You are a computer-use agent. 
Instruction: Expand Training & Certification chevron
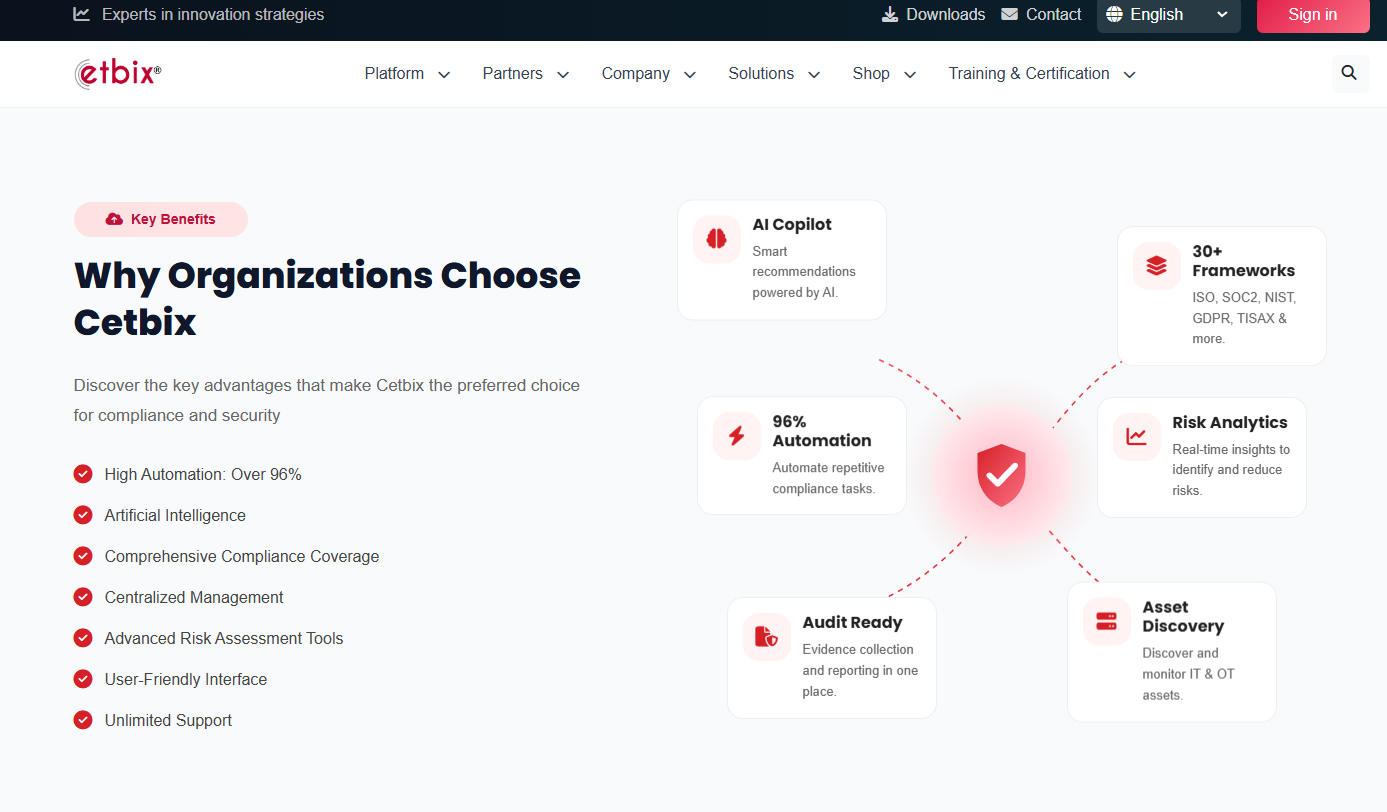1130,74
